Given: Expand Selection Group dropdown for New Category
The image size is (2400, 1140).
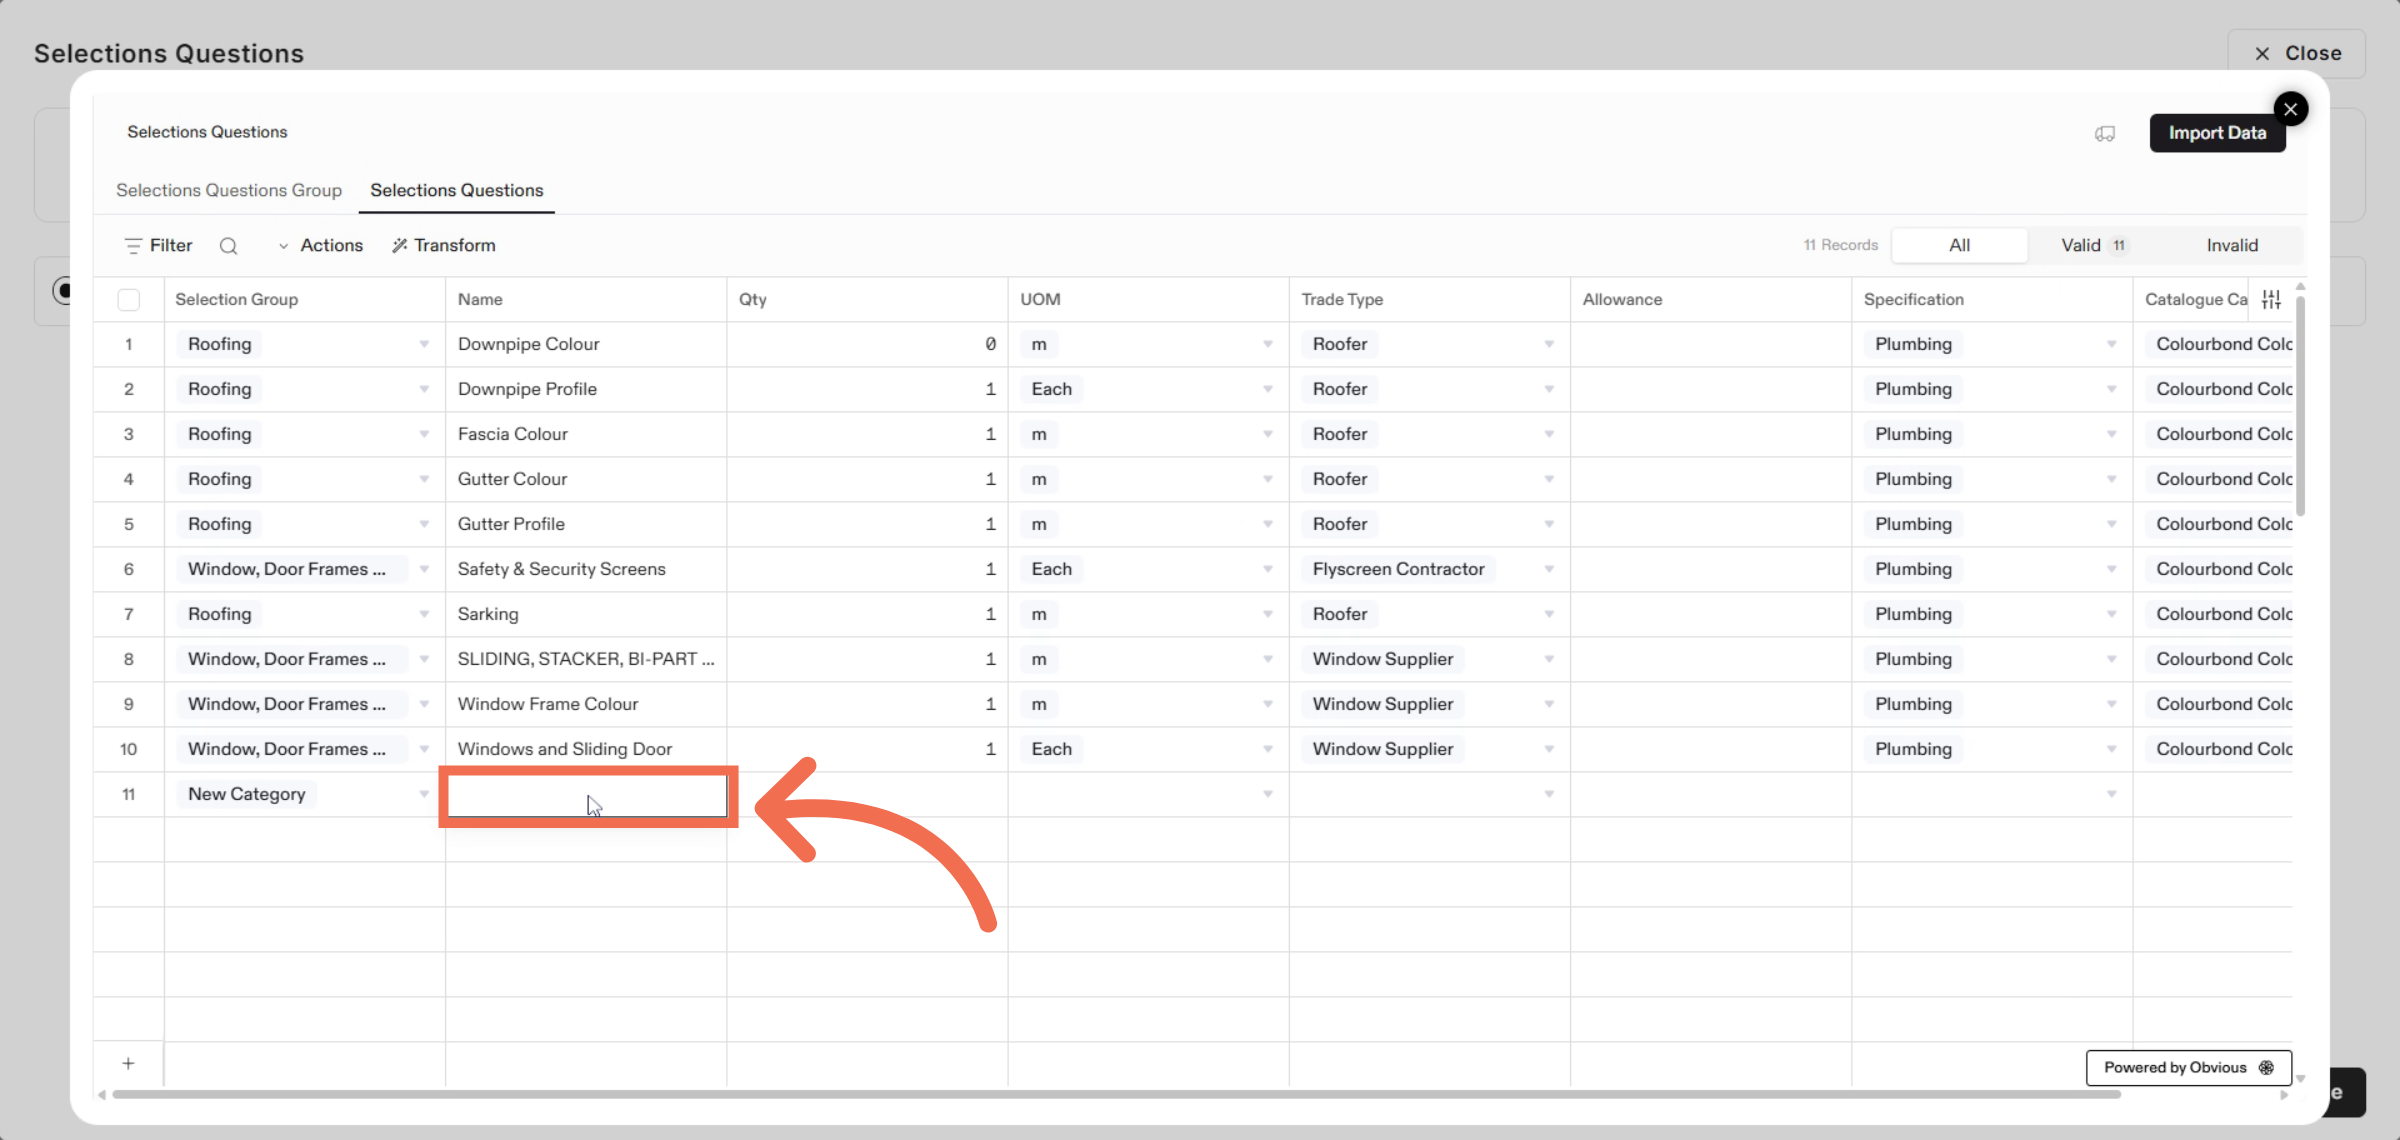Looking at the screenshot, I should click(424, 794).
